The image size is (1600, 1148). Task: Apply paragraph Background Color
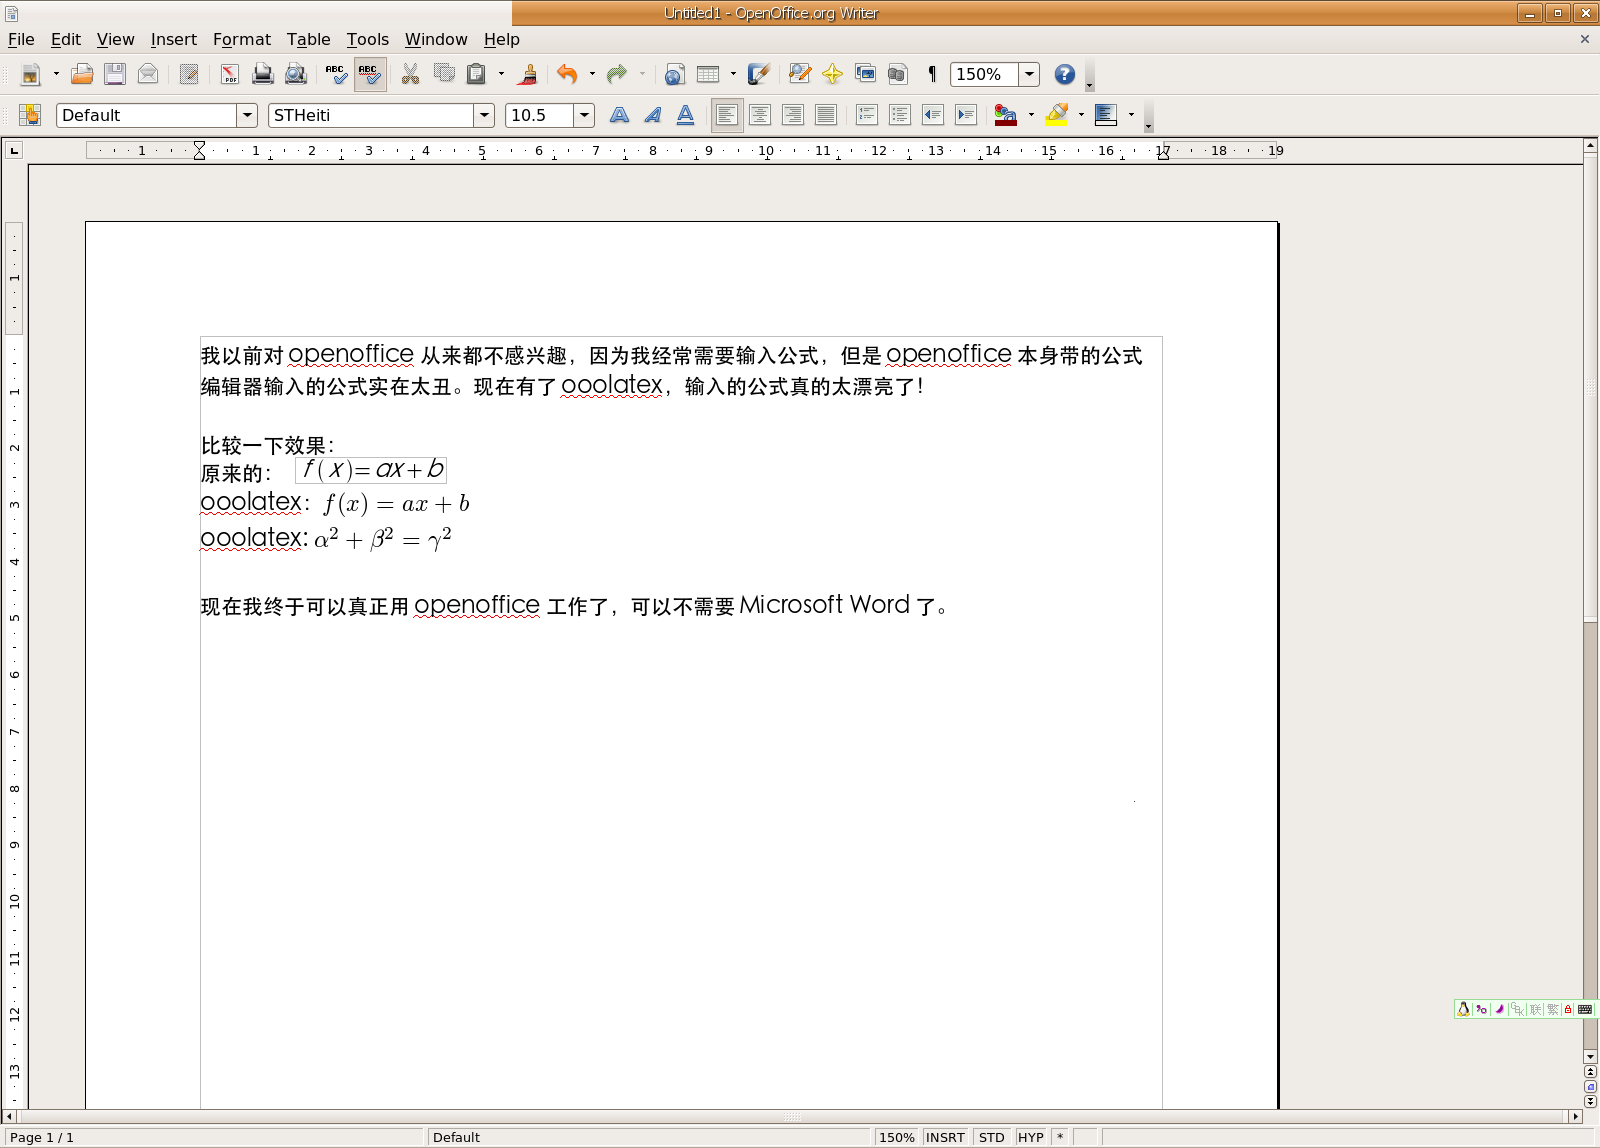(x=1106, y=115)
